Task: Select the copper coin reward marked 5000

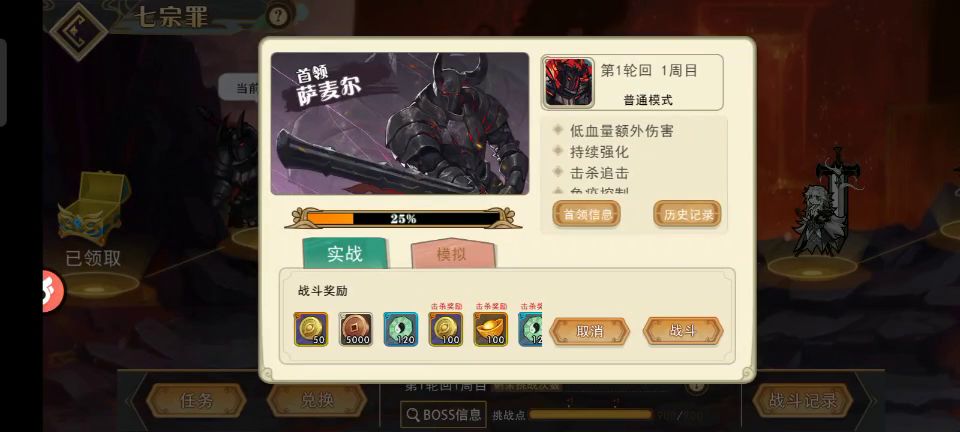Action: tap(356, 329)
